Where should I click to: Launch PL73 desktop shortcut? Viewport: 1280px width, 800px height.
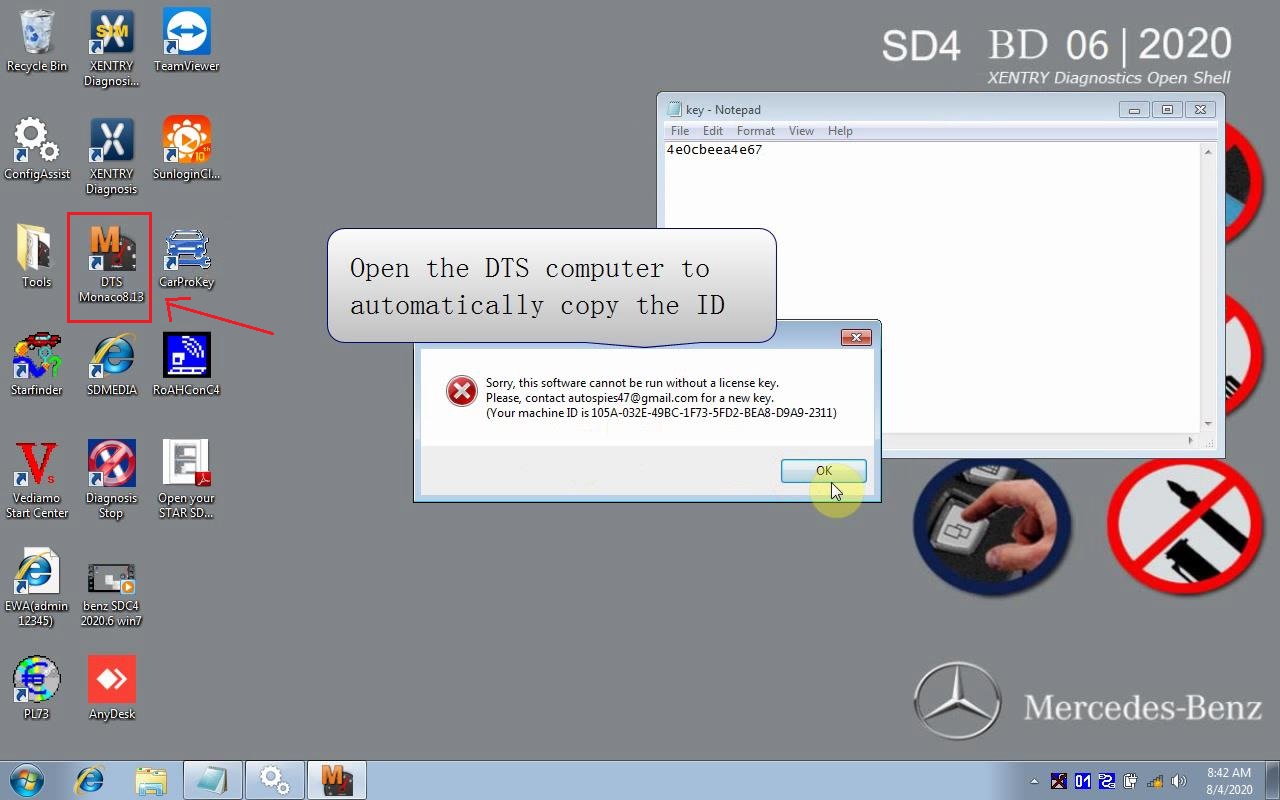[37, 690]
